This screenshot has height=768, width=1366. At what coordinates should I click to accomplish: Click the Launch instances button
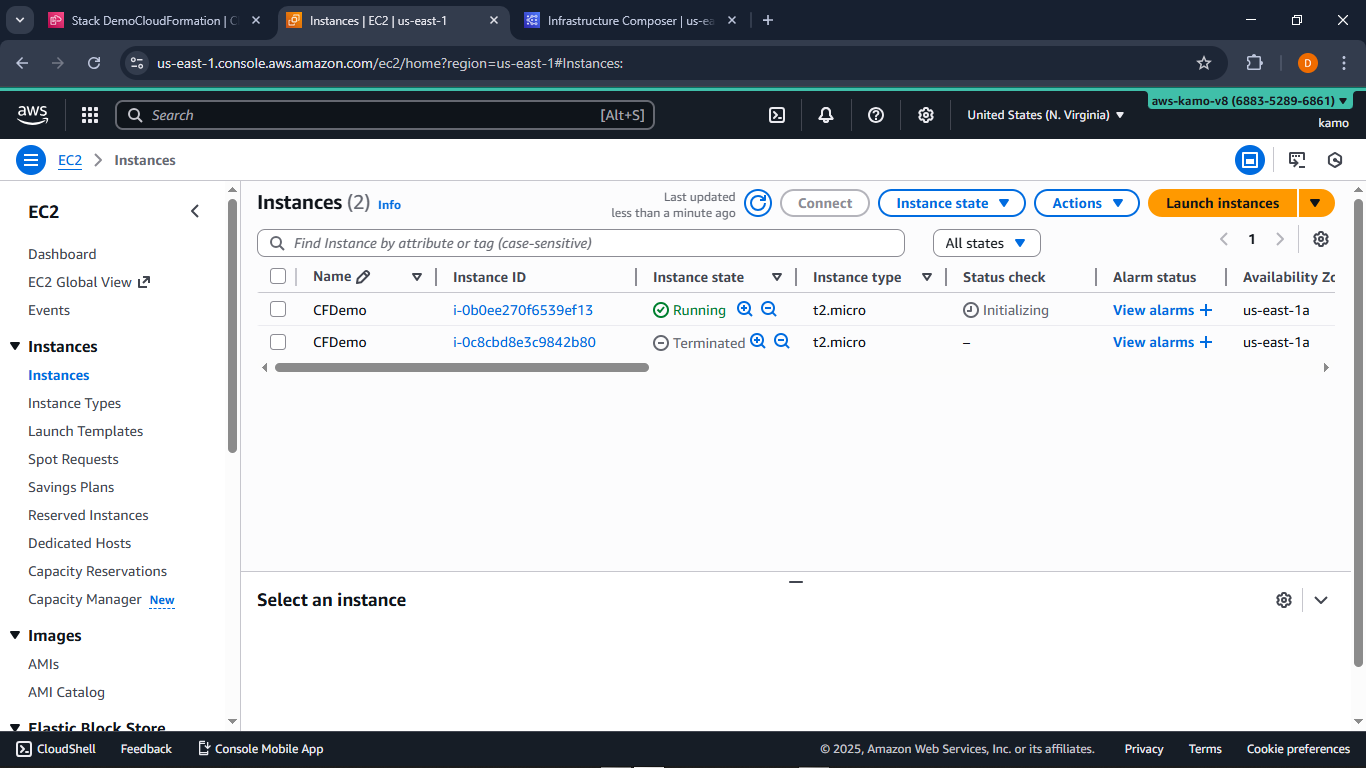(1222, 202)
